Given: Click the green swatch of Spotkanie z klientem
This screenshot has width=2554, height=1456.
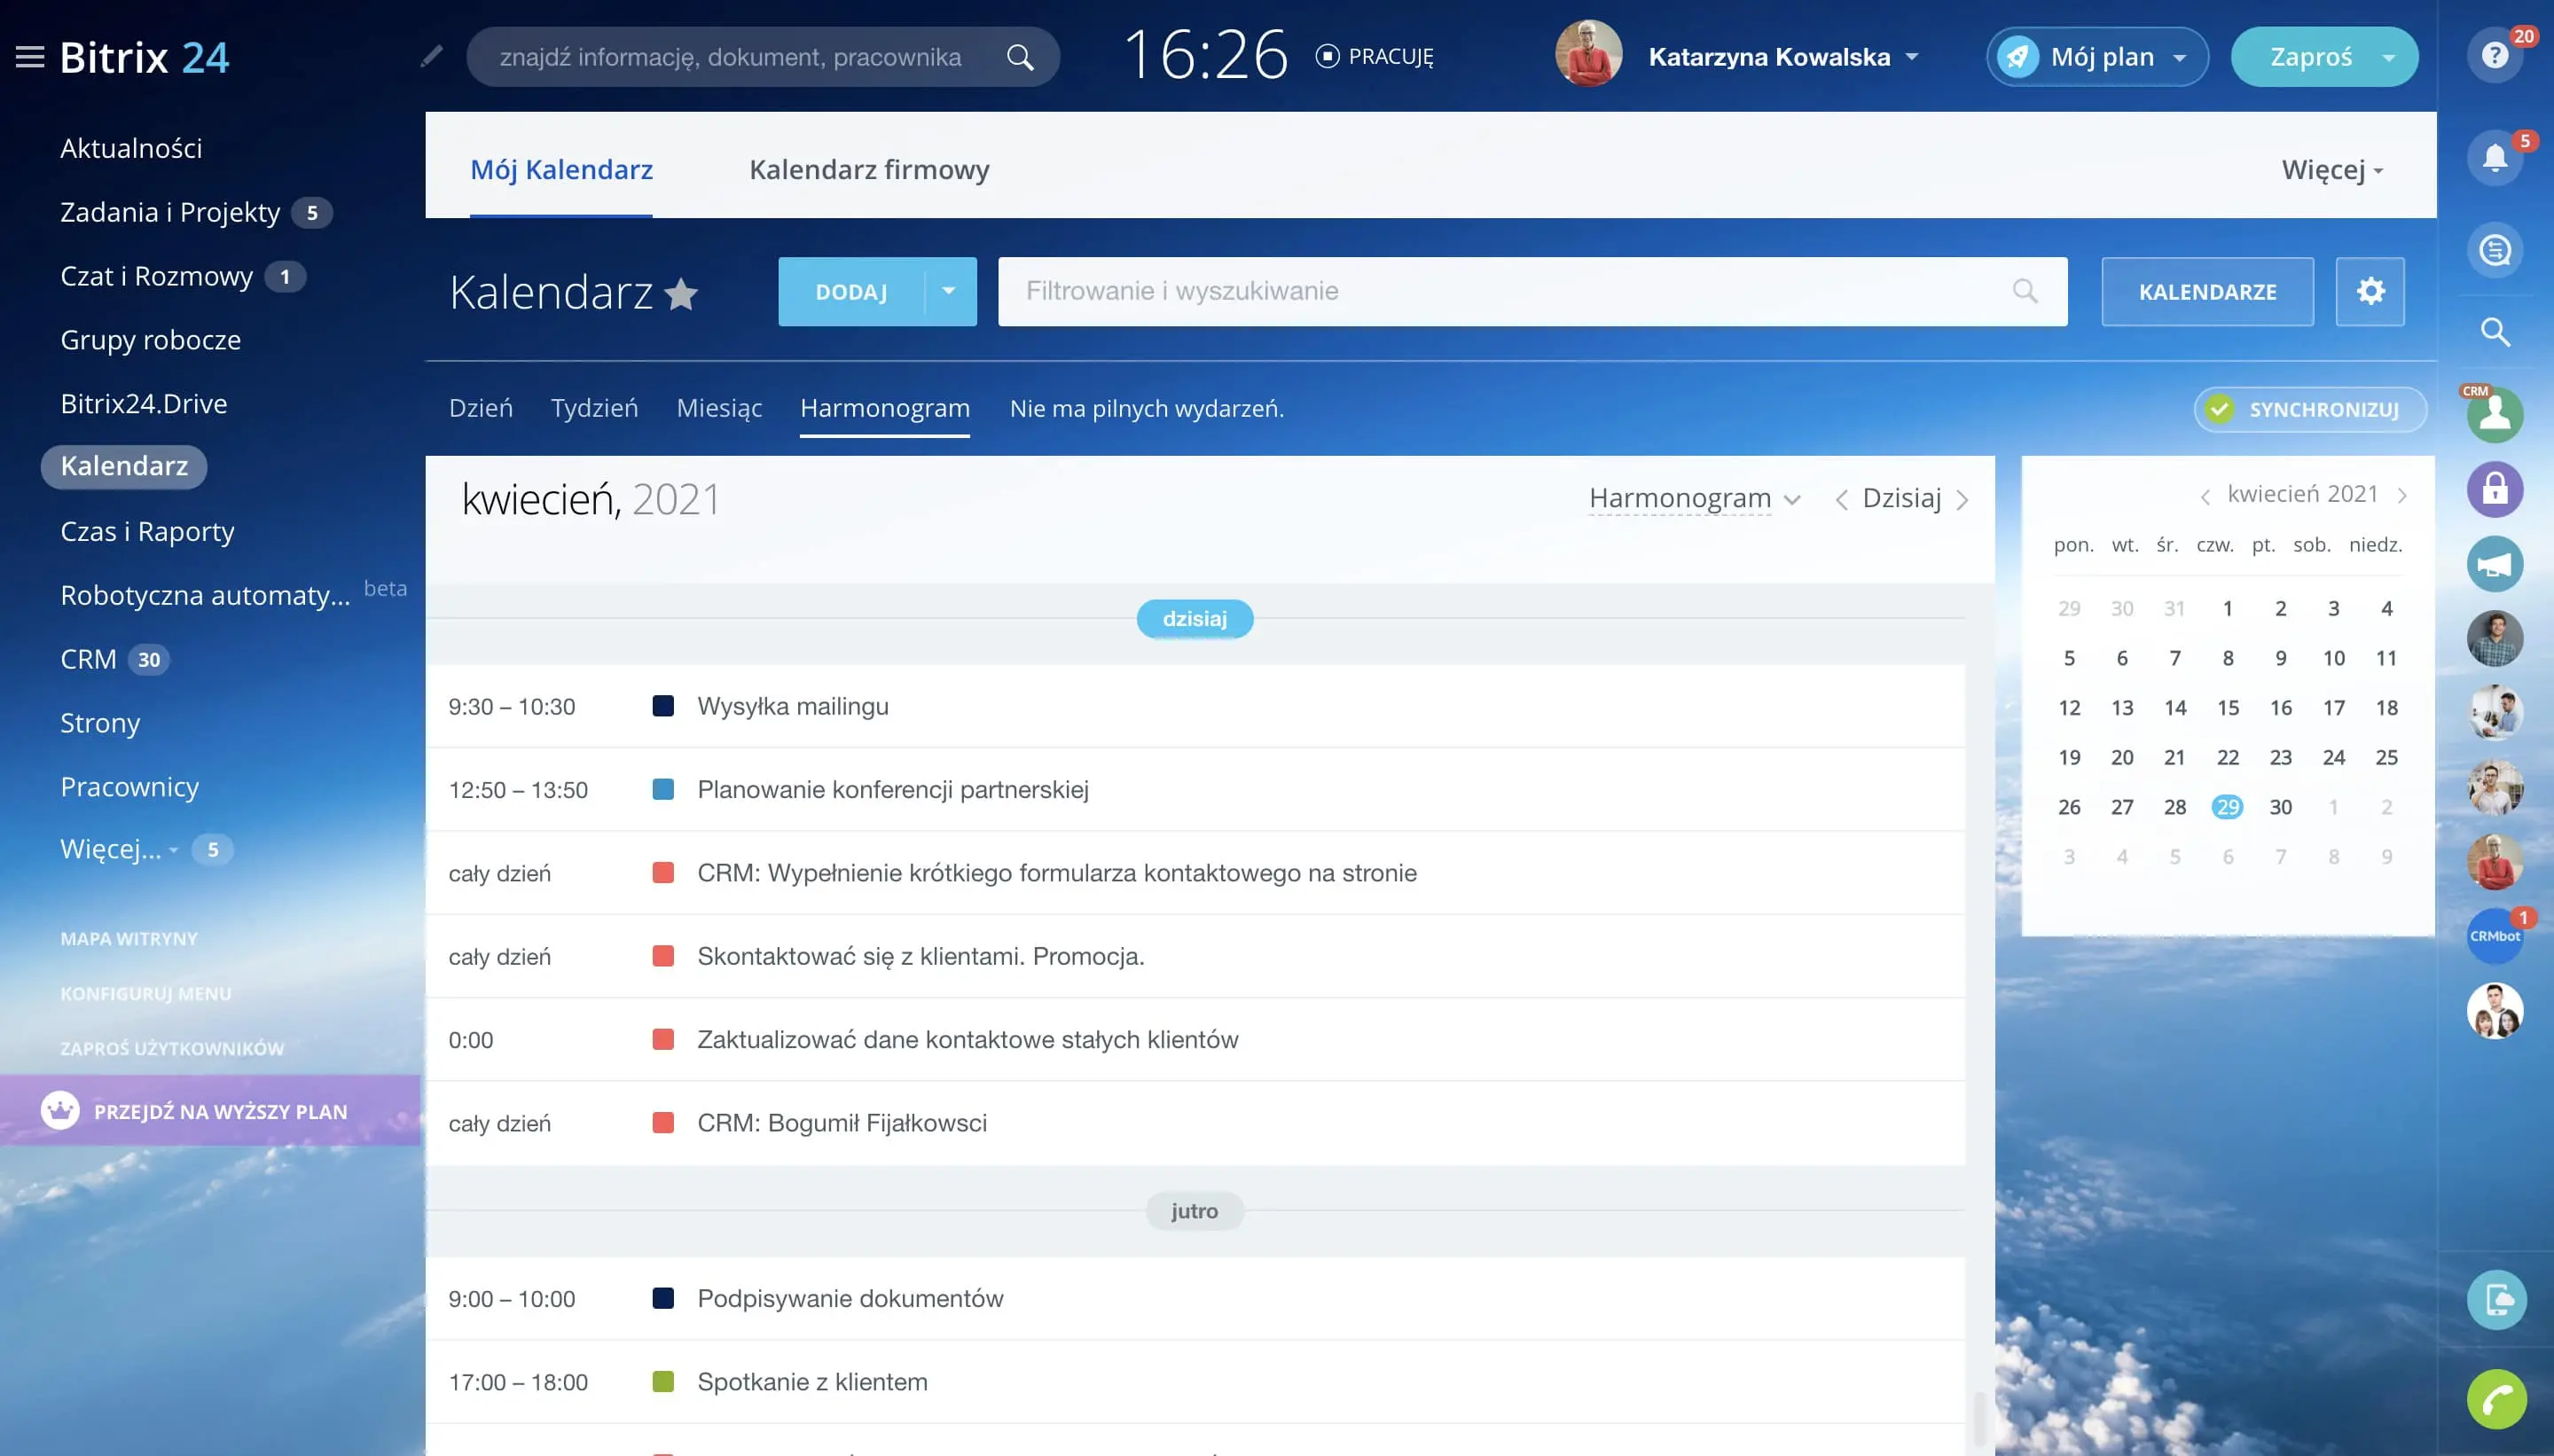Looking at the screenshot, I should pos(663,1382).
